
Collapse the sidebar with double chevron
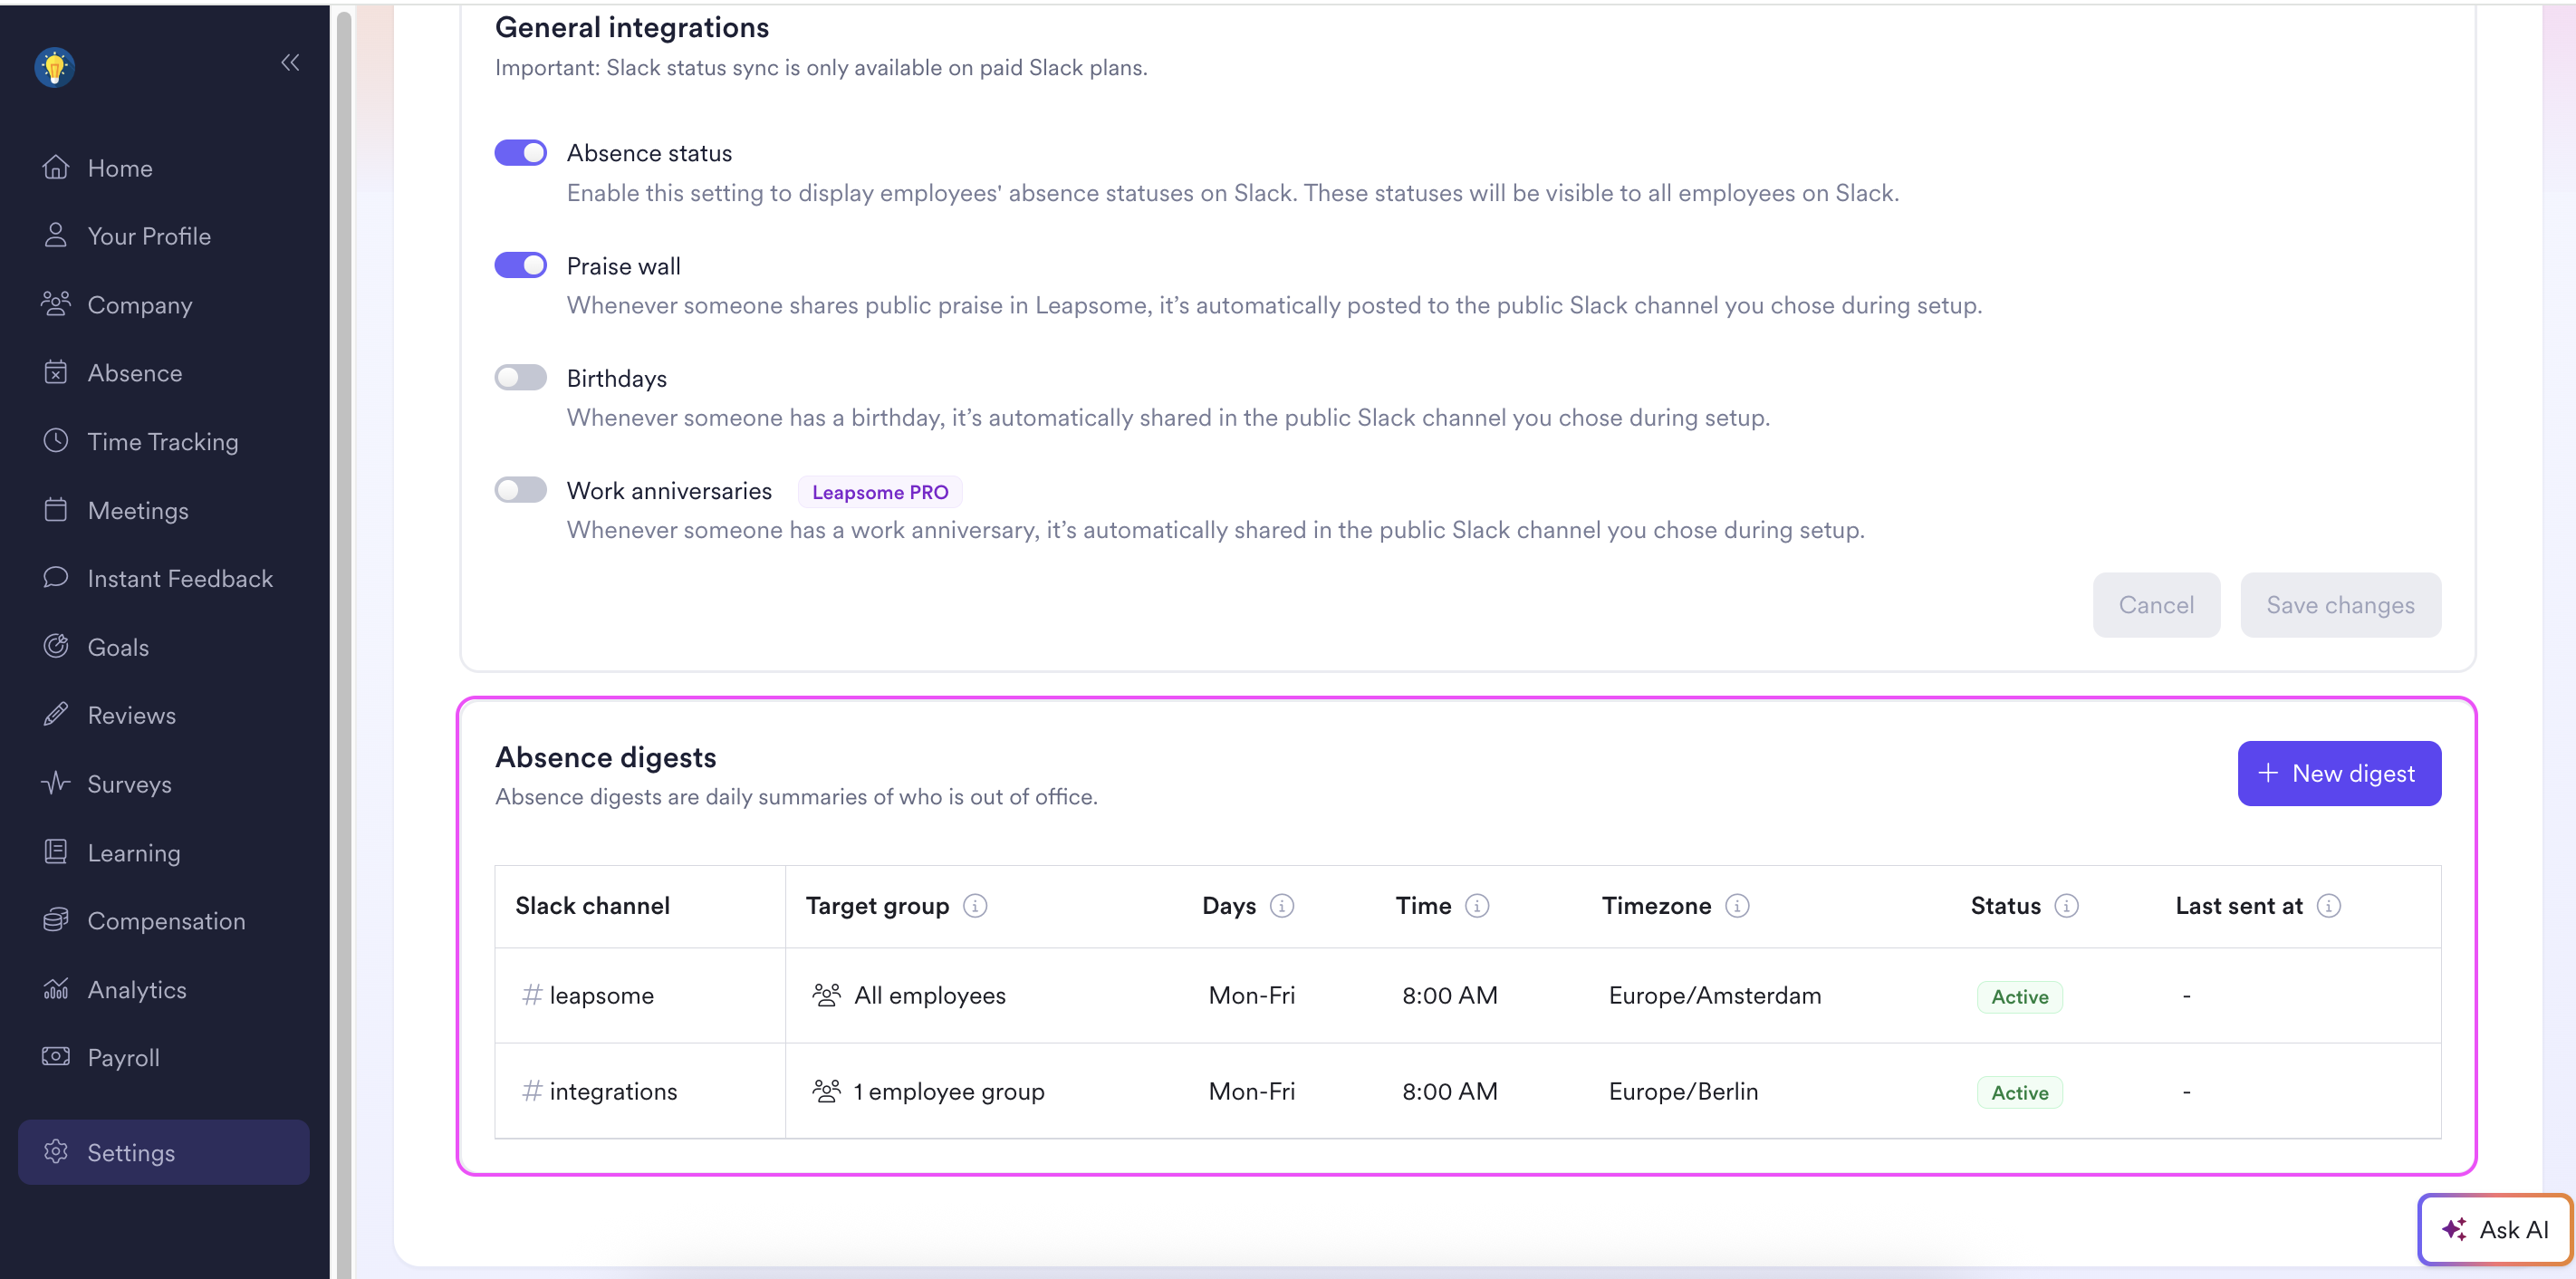pyautogui.click(x=290, y=63)
